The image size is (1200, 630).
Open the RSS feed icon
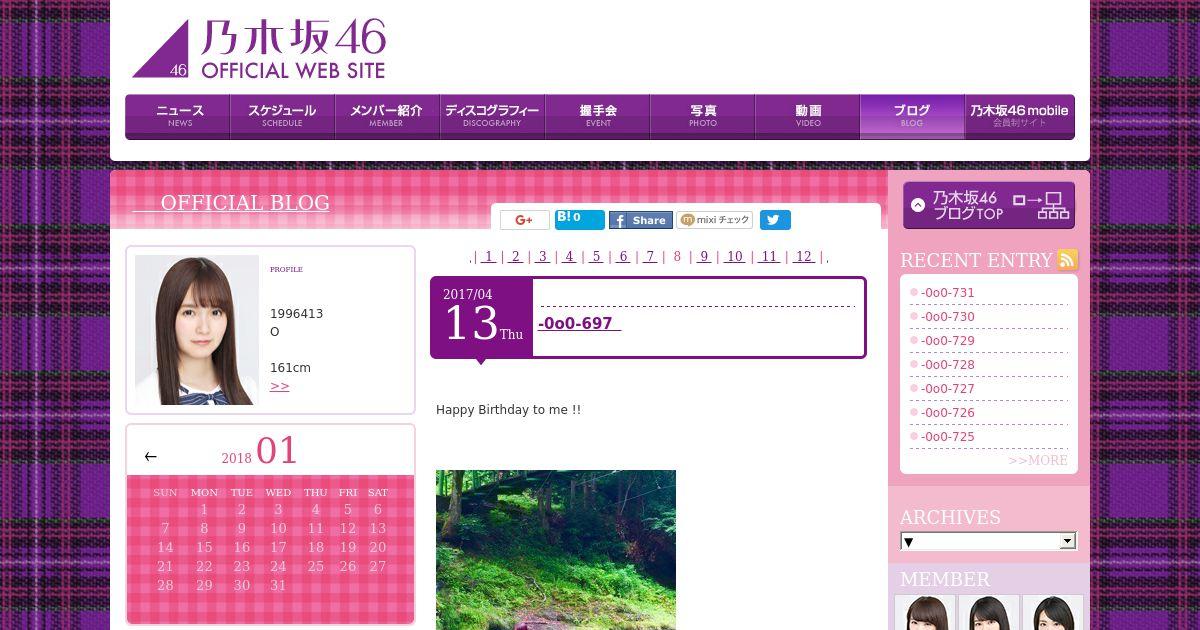pos(1068,260)
